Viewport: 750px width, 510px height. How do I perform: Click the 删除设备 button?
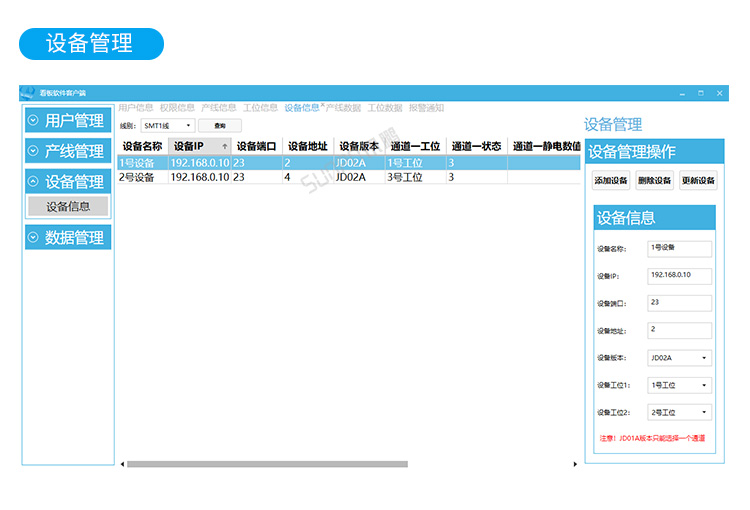654,181
